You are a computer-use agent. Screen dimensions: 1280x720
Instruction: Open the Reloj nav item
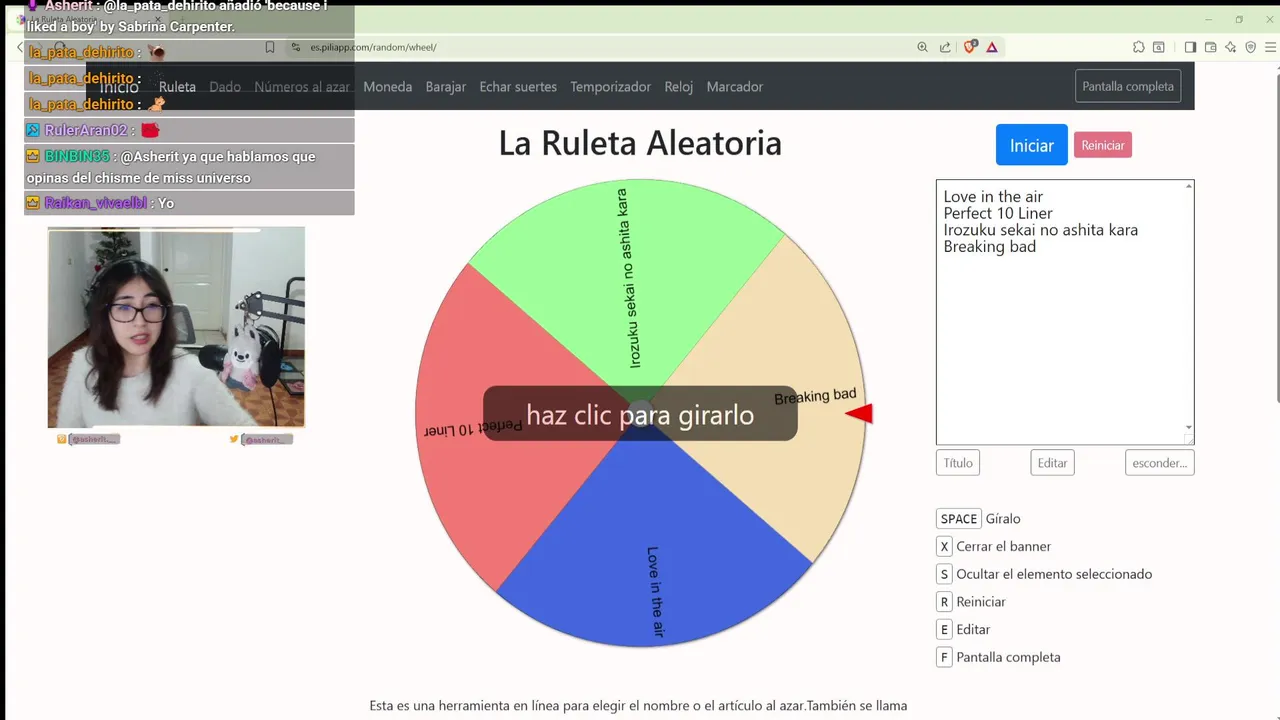click(x=679, y=87)
